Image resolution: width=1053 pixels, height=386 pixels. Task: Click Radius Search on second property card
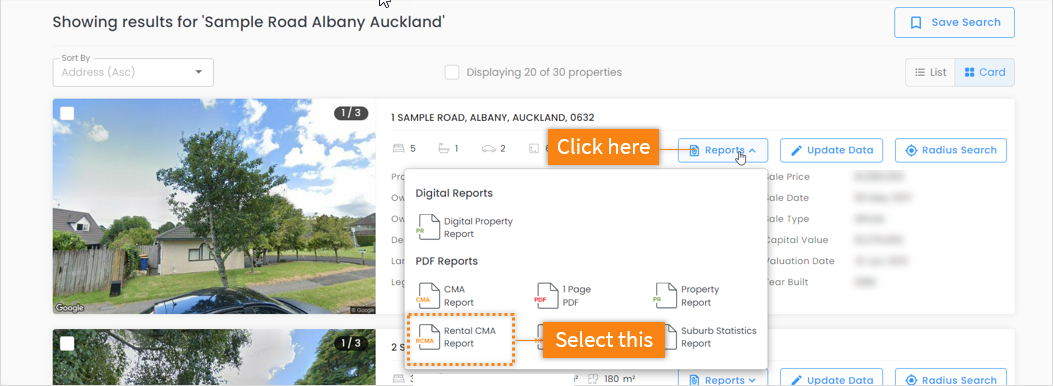tap(951, 378)
